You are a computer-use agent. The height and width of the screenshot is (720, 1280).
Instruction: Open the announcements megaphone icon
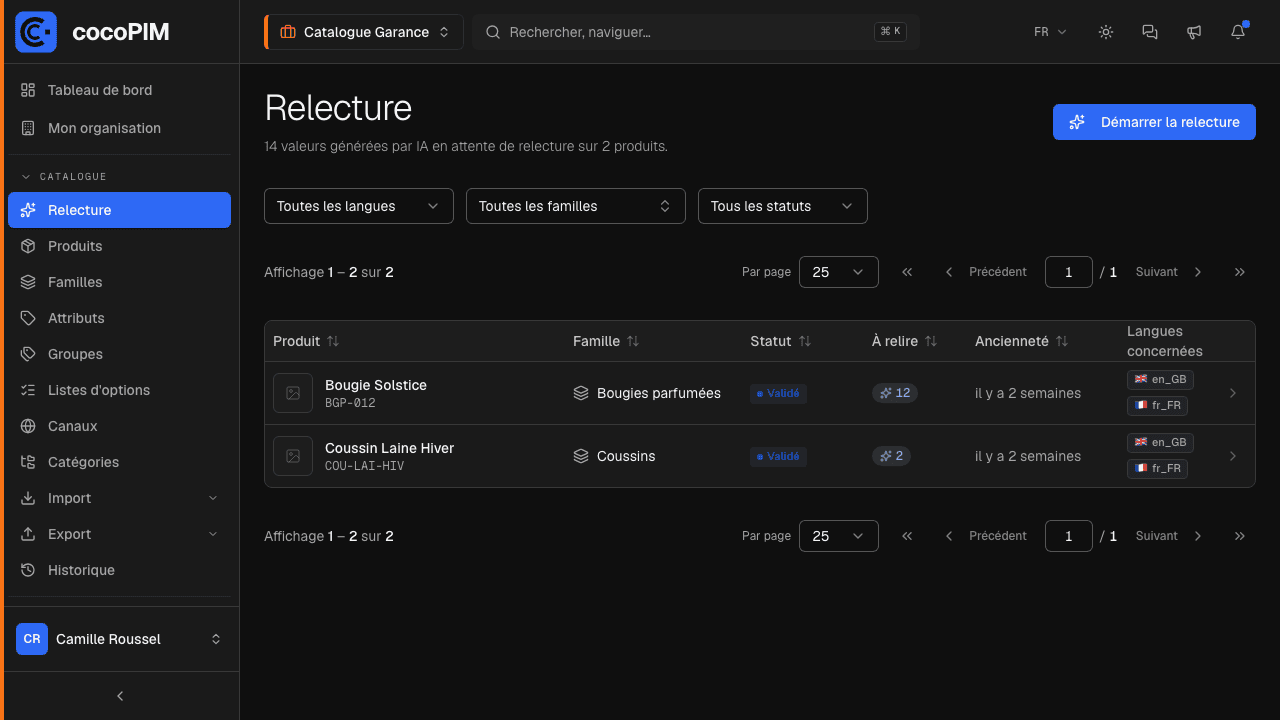pos(1194,32)
